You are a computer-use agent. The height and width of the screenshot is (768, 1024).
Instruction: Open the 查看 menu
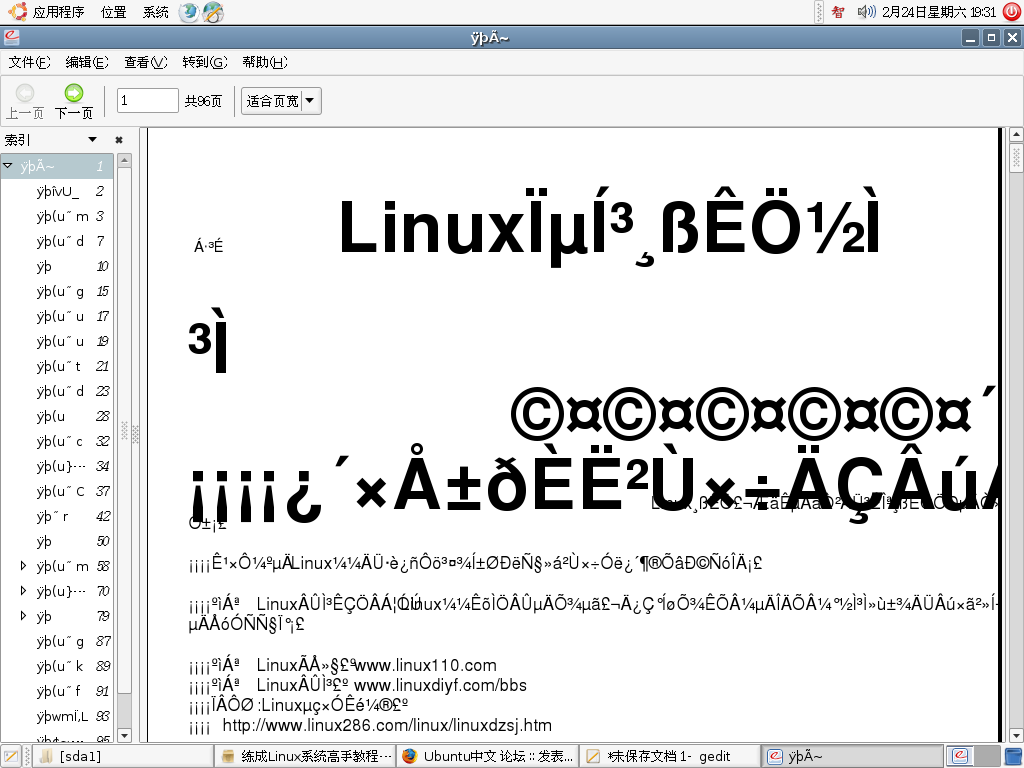pyautogui.click(x=146, y=62)
